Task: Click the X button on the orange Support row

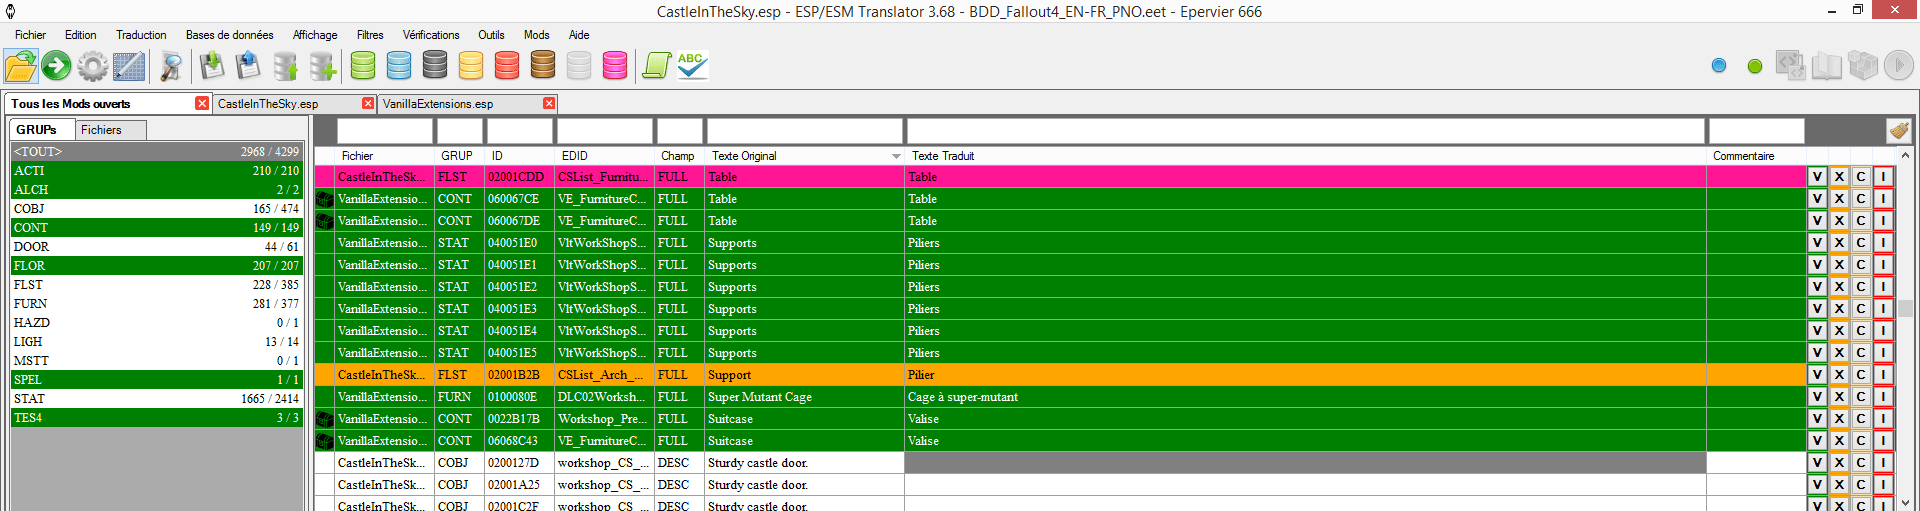Action: pyautogui.click(x=1839, y=375)
